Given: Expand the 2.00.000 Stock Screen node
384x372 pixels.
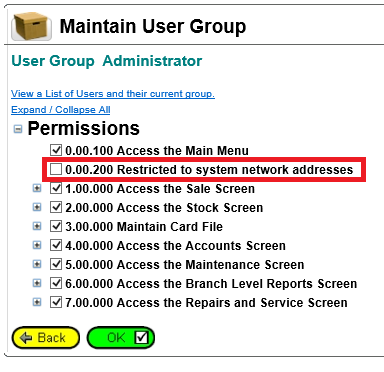Looking at the screenshot, I should click(x=37, y=207).
